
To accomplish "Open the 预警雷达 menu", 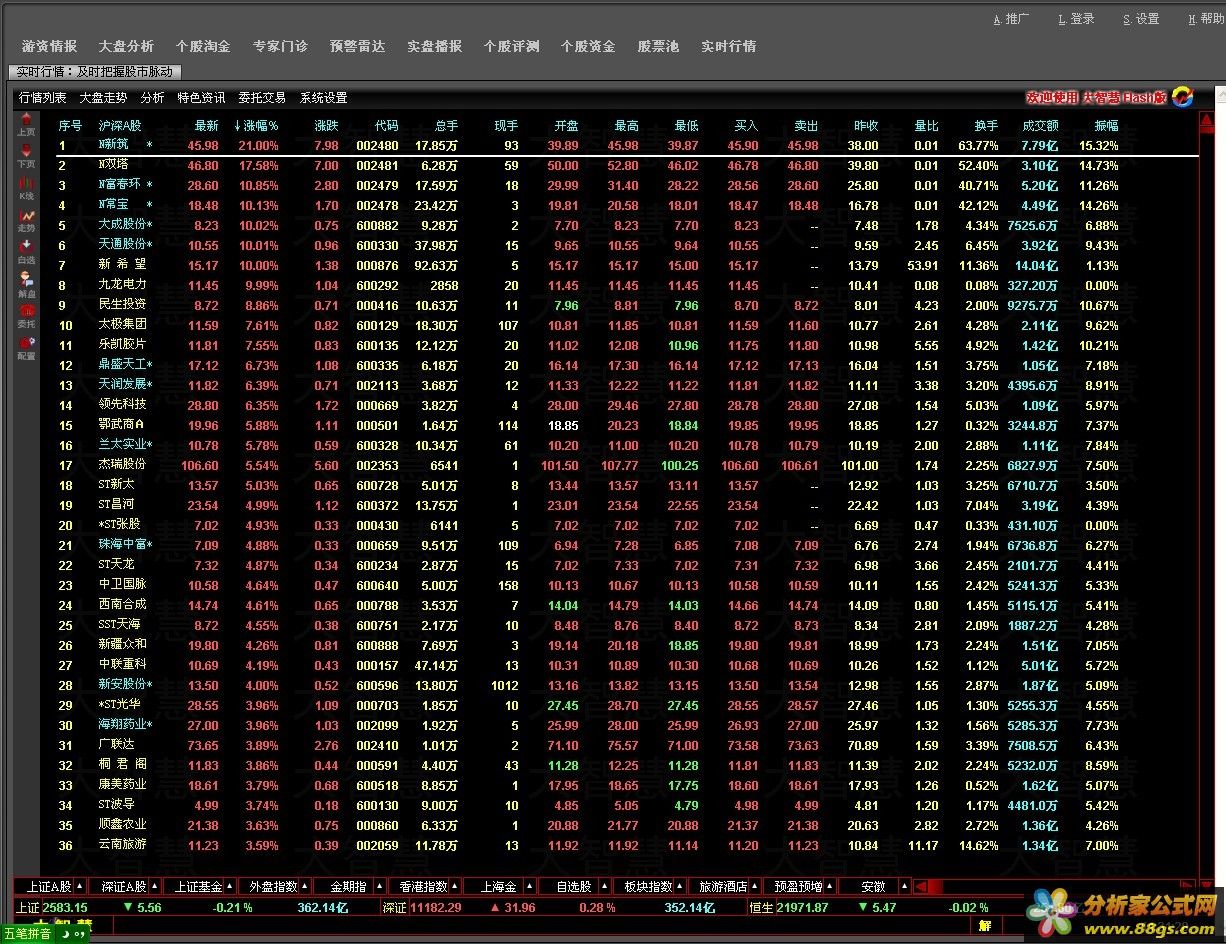I will click(x=357, y=46).
